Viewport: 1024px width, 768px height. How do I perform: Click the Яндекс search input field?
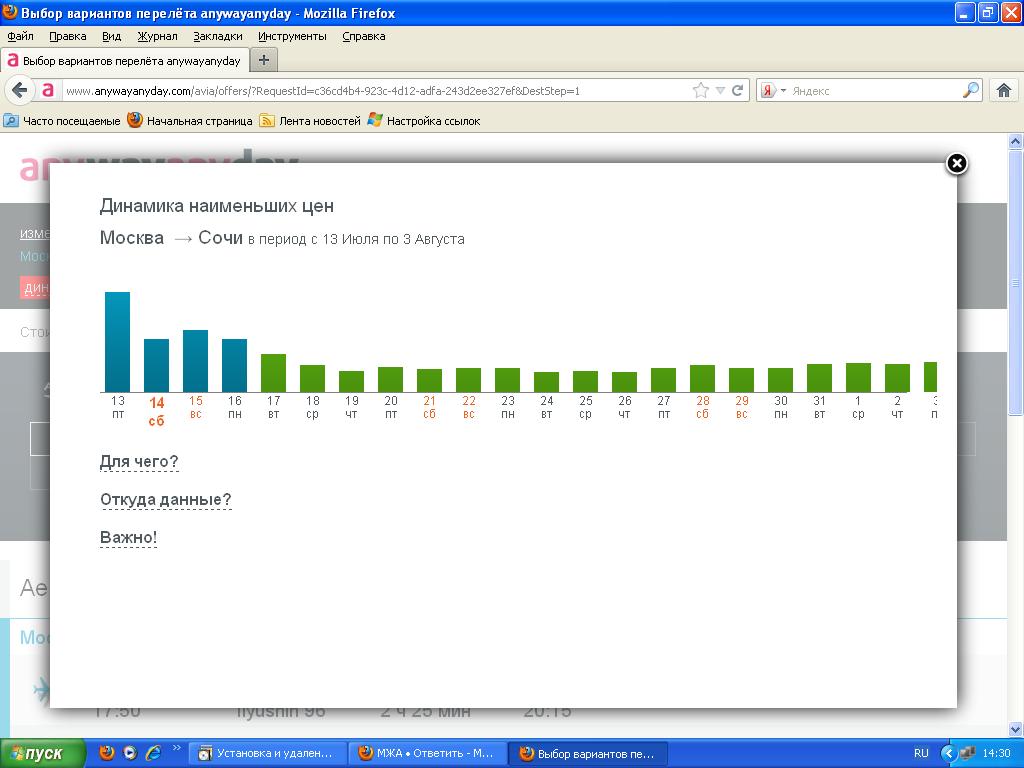pos(874,91)
